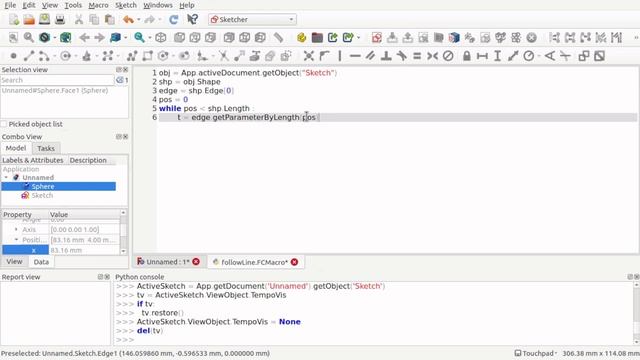
Task: Expand the Axis property row
Action: tap(16, 229)
